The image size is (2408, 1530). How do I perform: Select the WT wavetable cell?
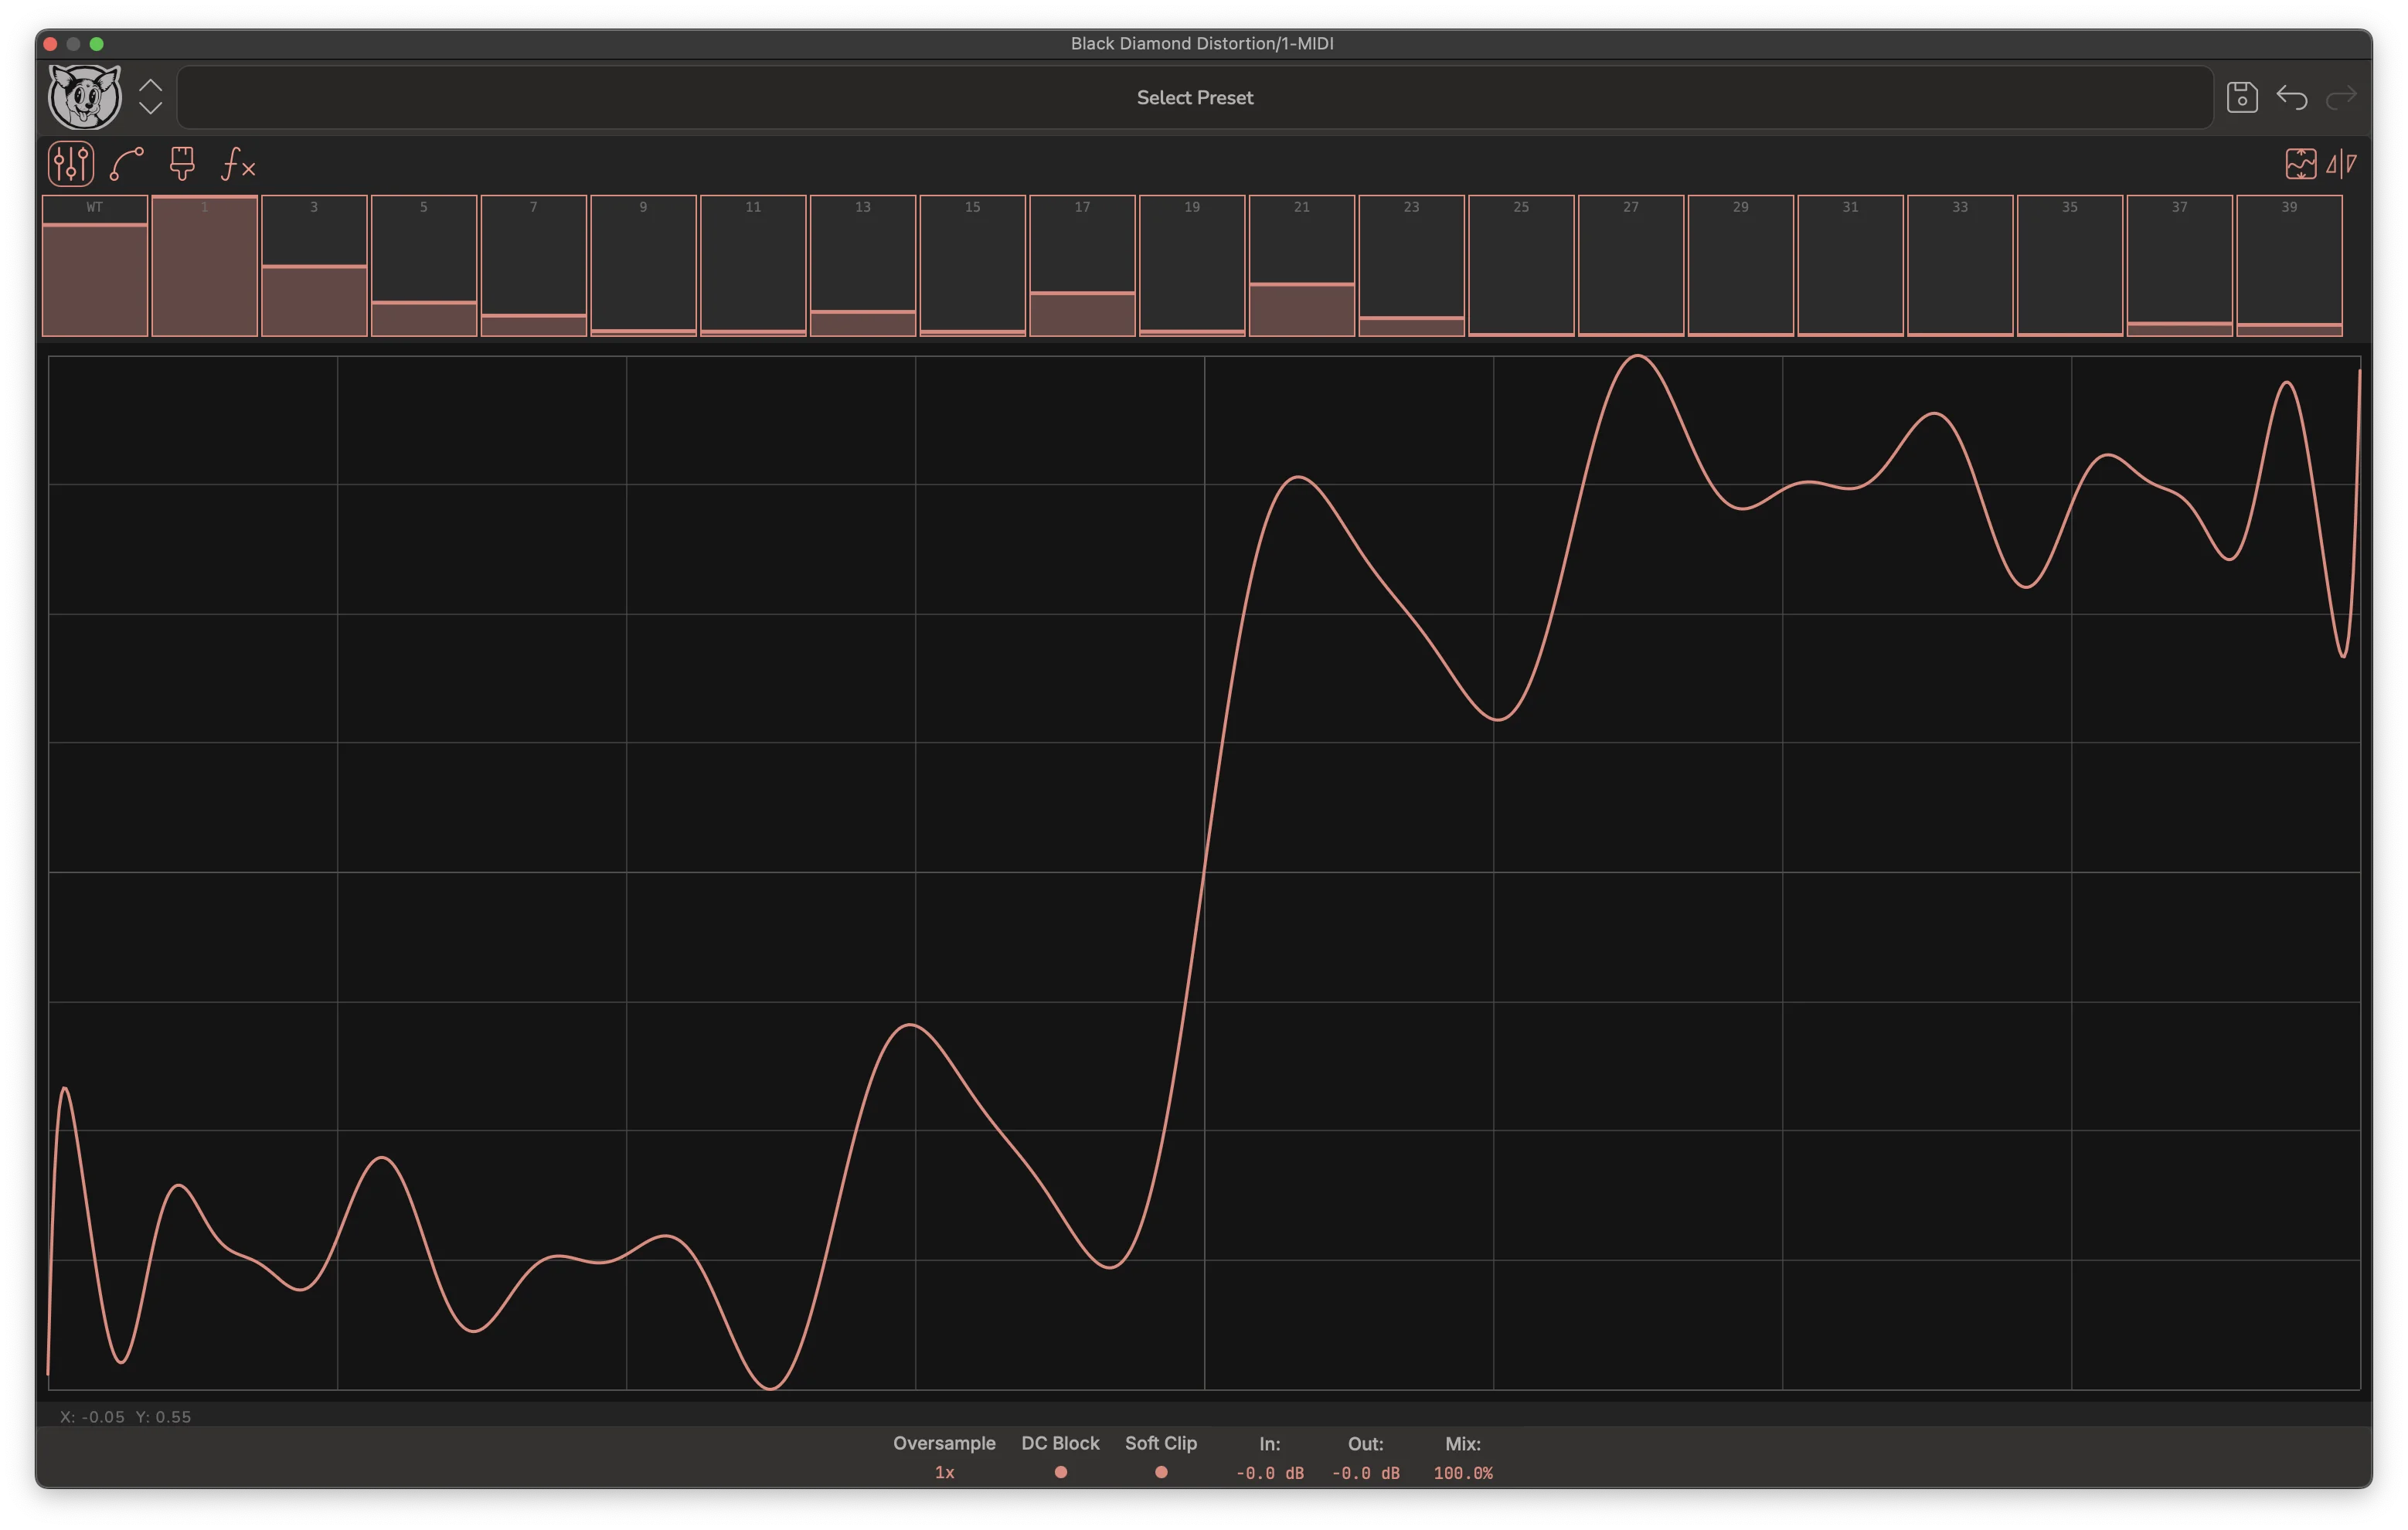click(x=95, y=265)
